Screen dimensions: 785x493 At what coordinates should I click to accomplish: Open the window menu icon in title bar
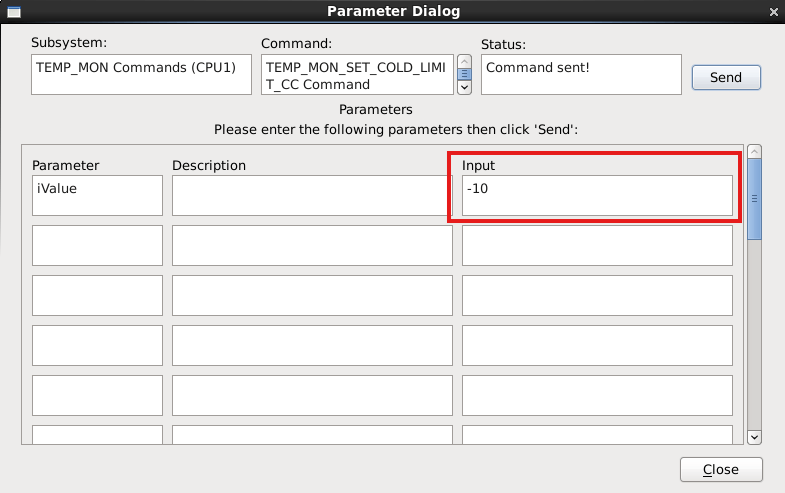click(x=14, y=12)
